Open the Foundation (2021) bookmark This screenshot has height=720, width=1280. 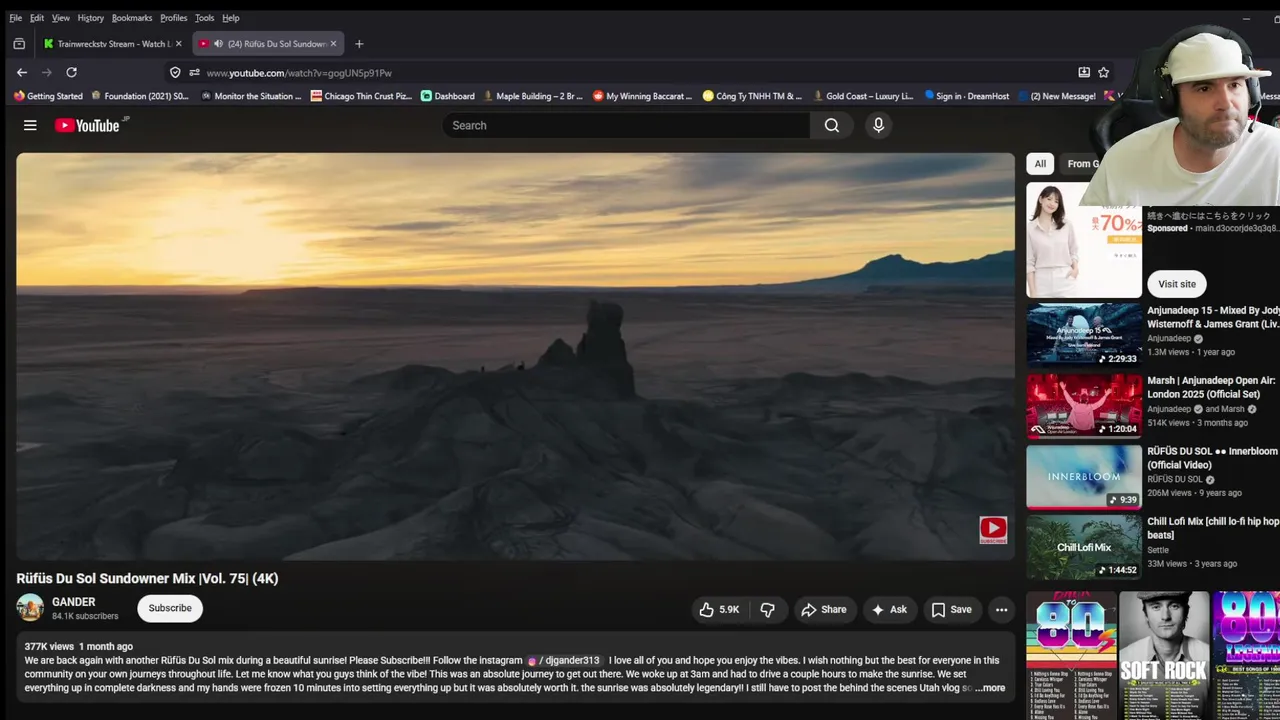(x=140, y=96)
